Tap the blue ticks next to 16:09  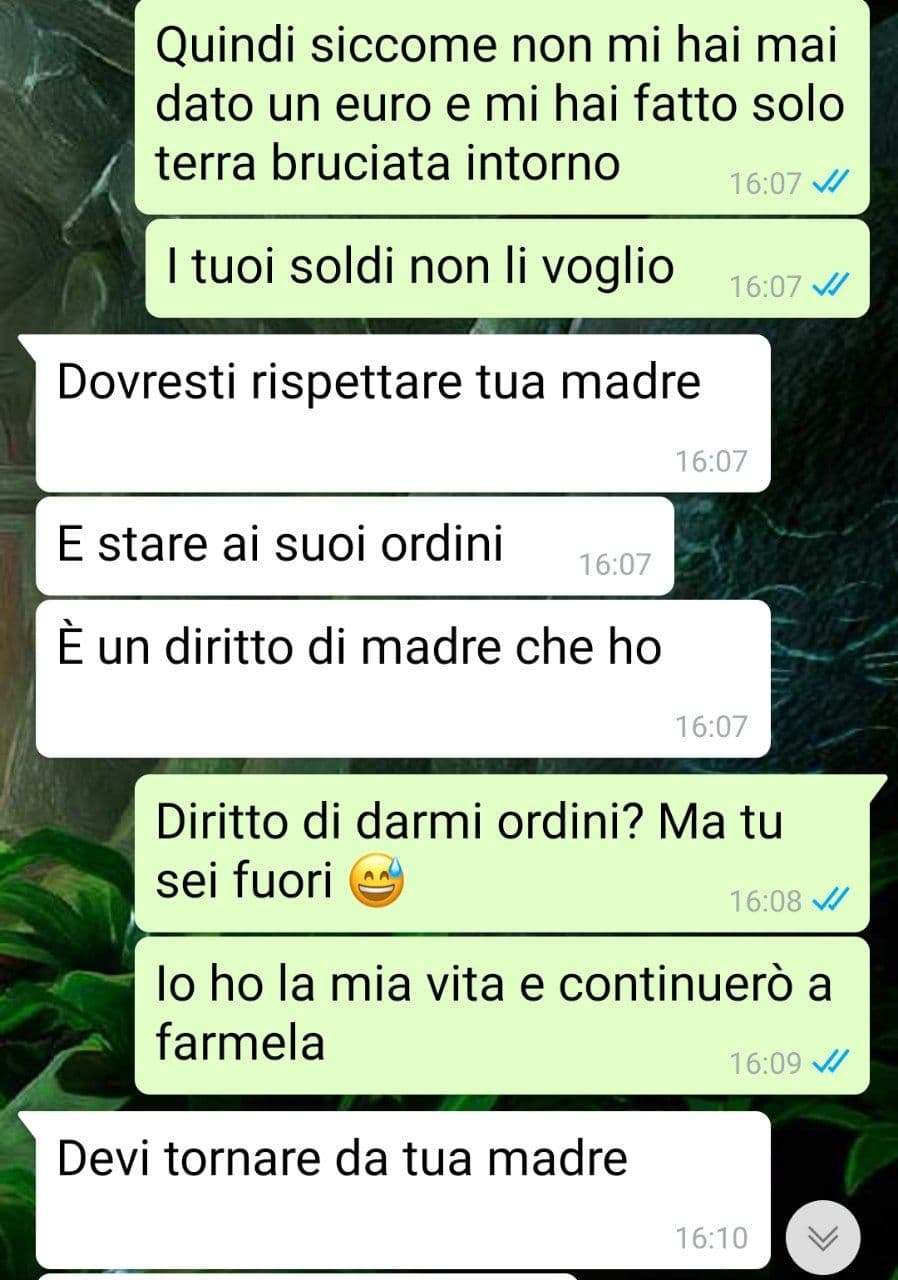832,1062
